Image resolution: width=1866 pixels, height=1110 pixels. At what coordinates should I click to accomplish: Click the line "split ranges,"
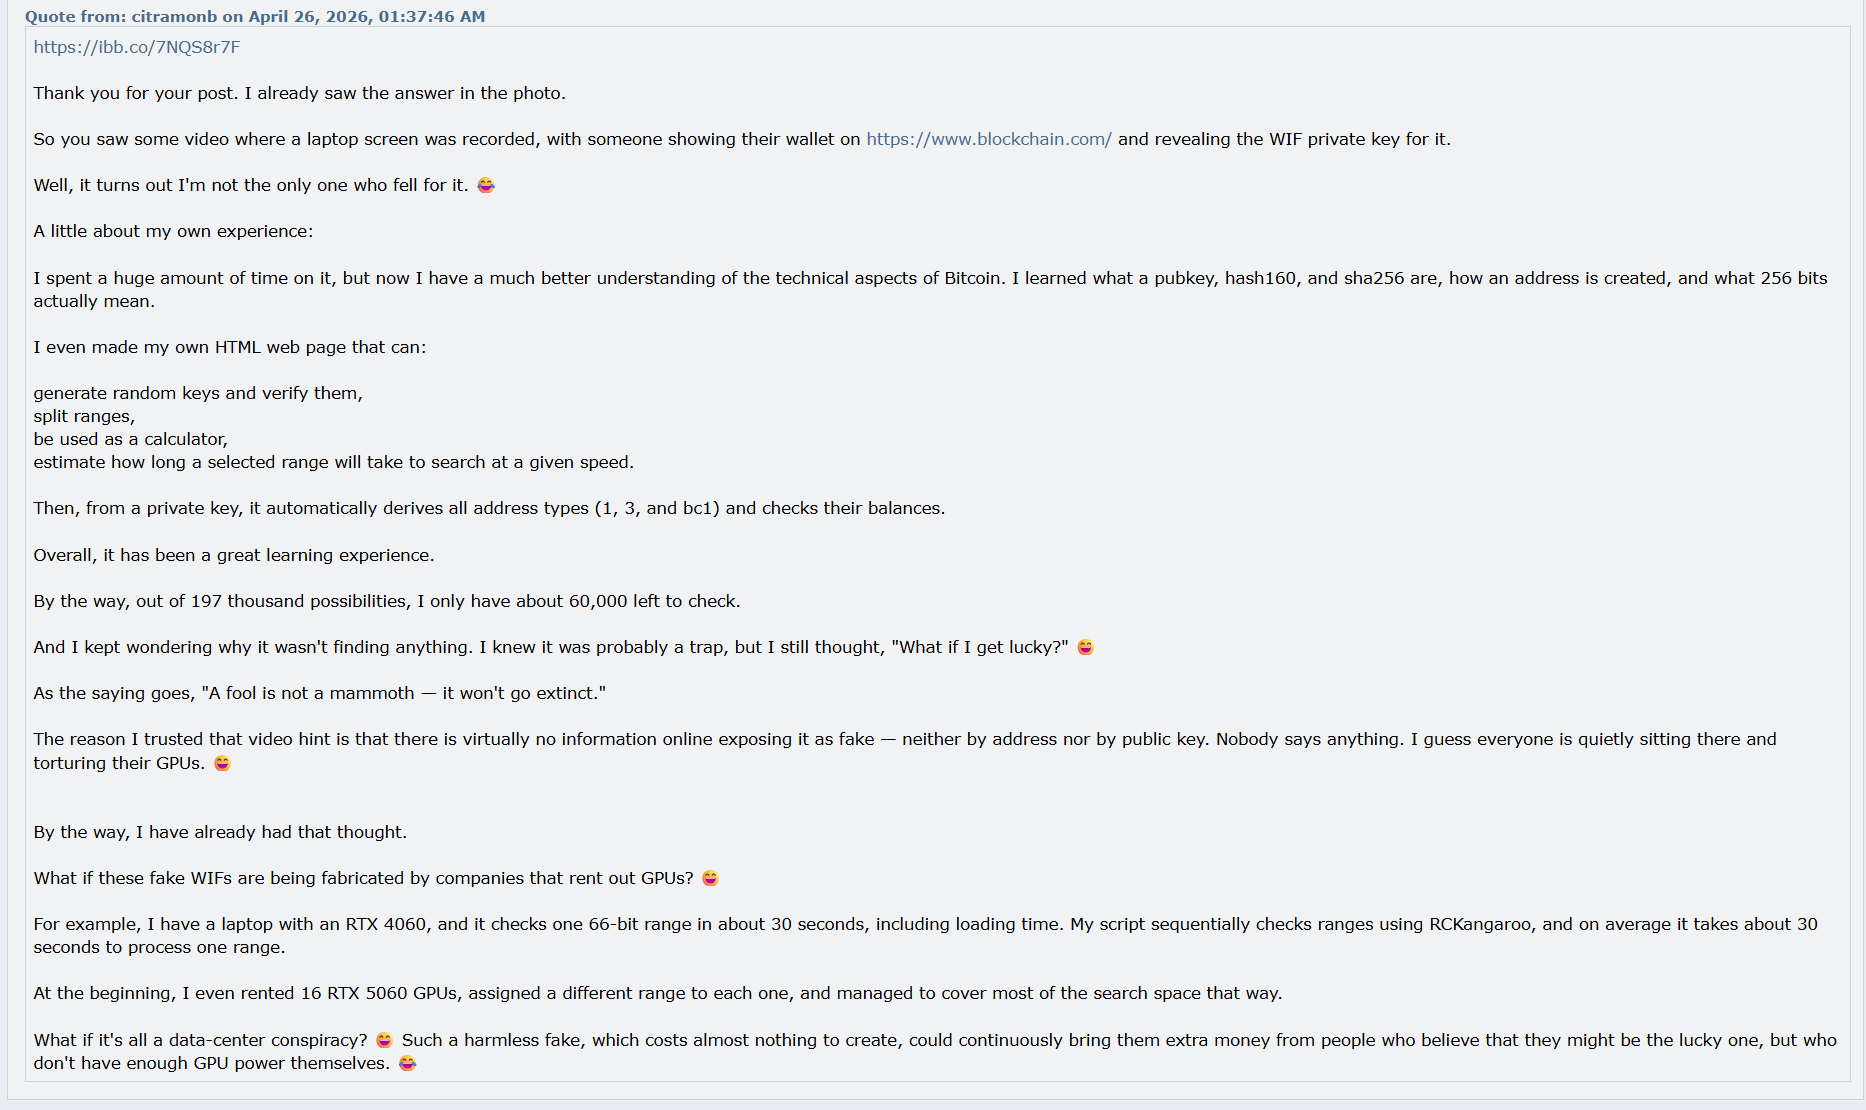84,416
